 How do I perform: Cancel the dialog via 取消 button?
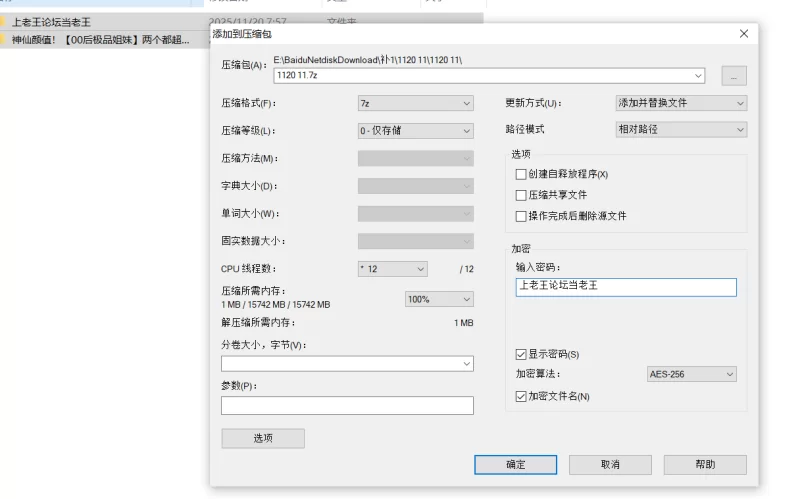click(610, 465)
